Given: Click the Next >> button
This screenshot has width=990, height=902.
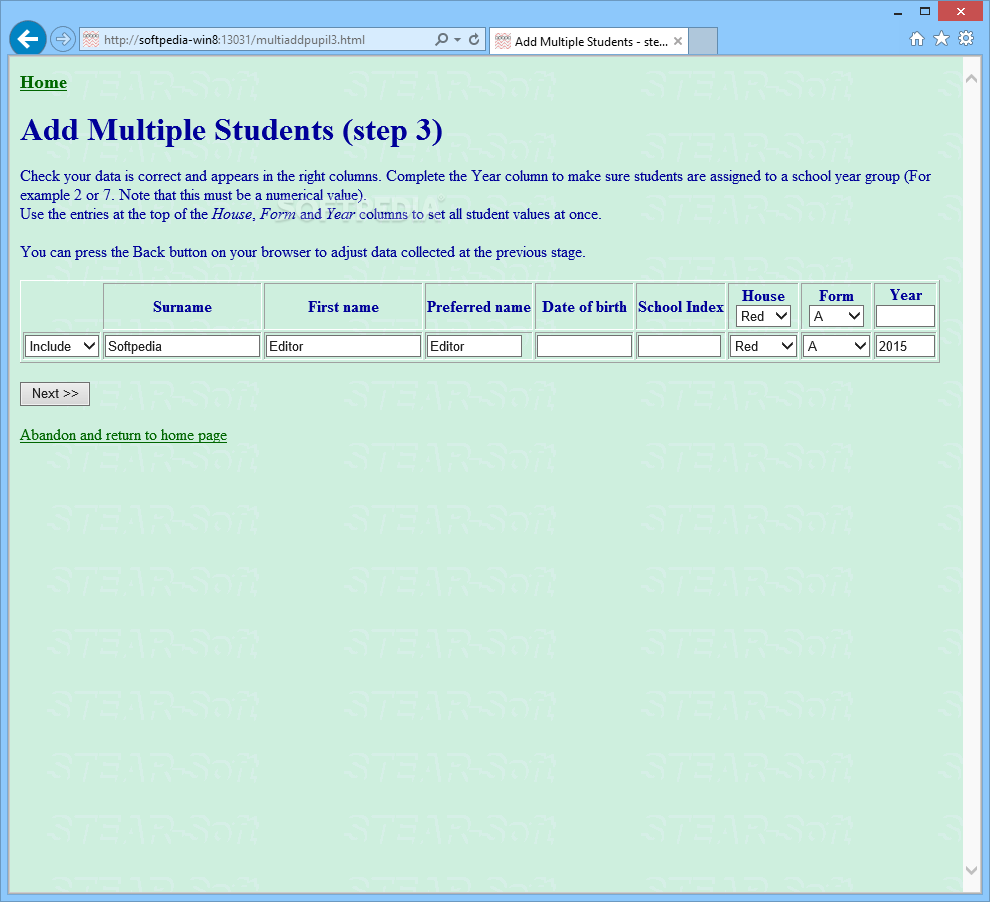Looking at the screenshot, I should (x=55, y=393).
